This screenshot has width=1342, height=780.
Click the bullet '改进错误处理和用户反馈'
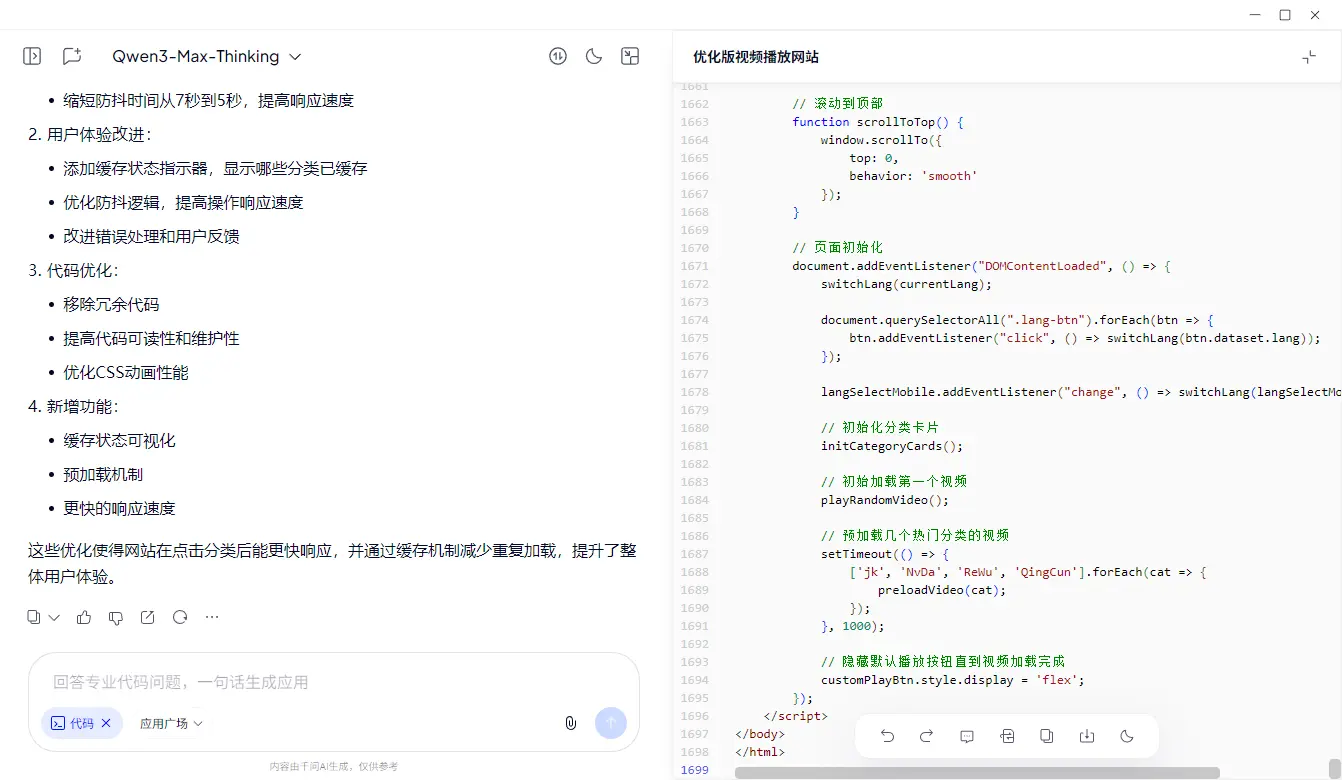151,237
